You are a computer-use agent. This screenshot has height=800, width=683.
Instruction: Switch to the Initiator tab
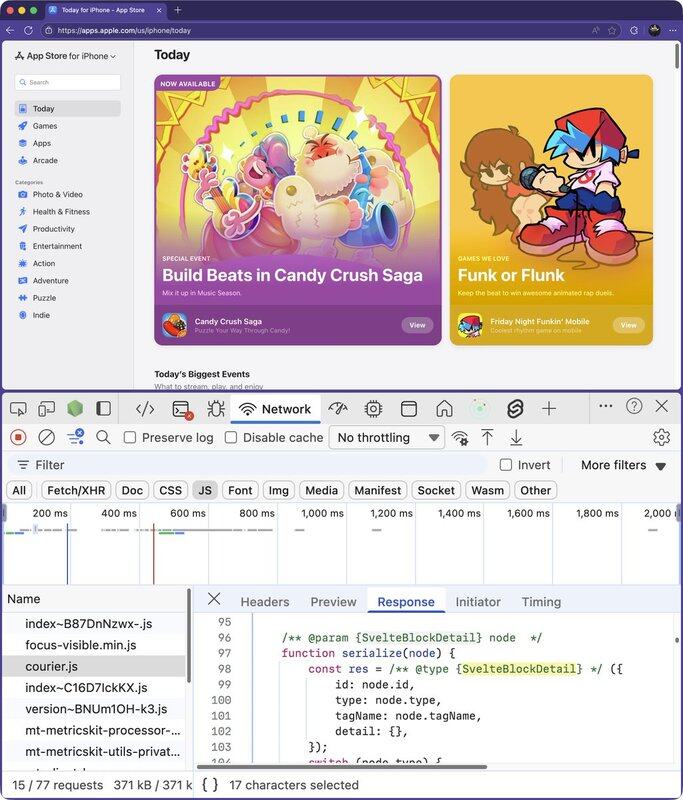tap(478, 602)
